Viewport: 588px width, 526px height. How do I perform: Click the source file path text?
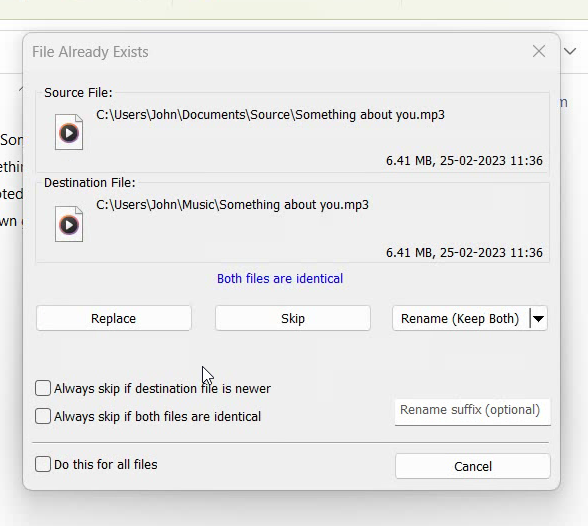[x=270, y=115]
